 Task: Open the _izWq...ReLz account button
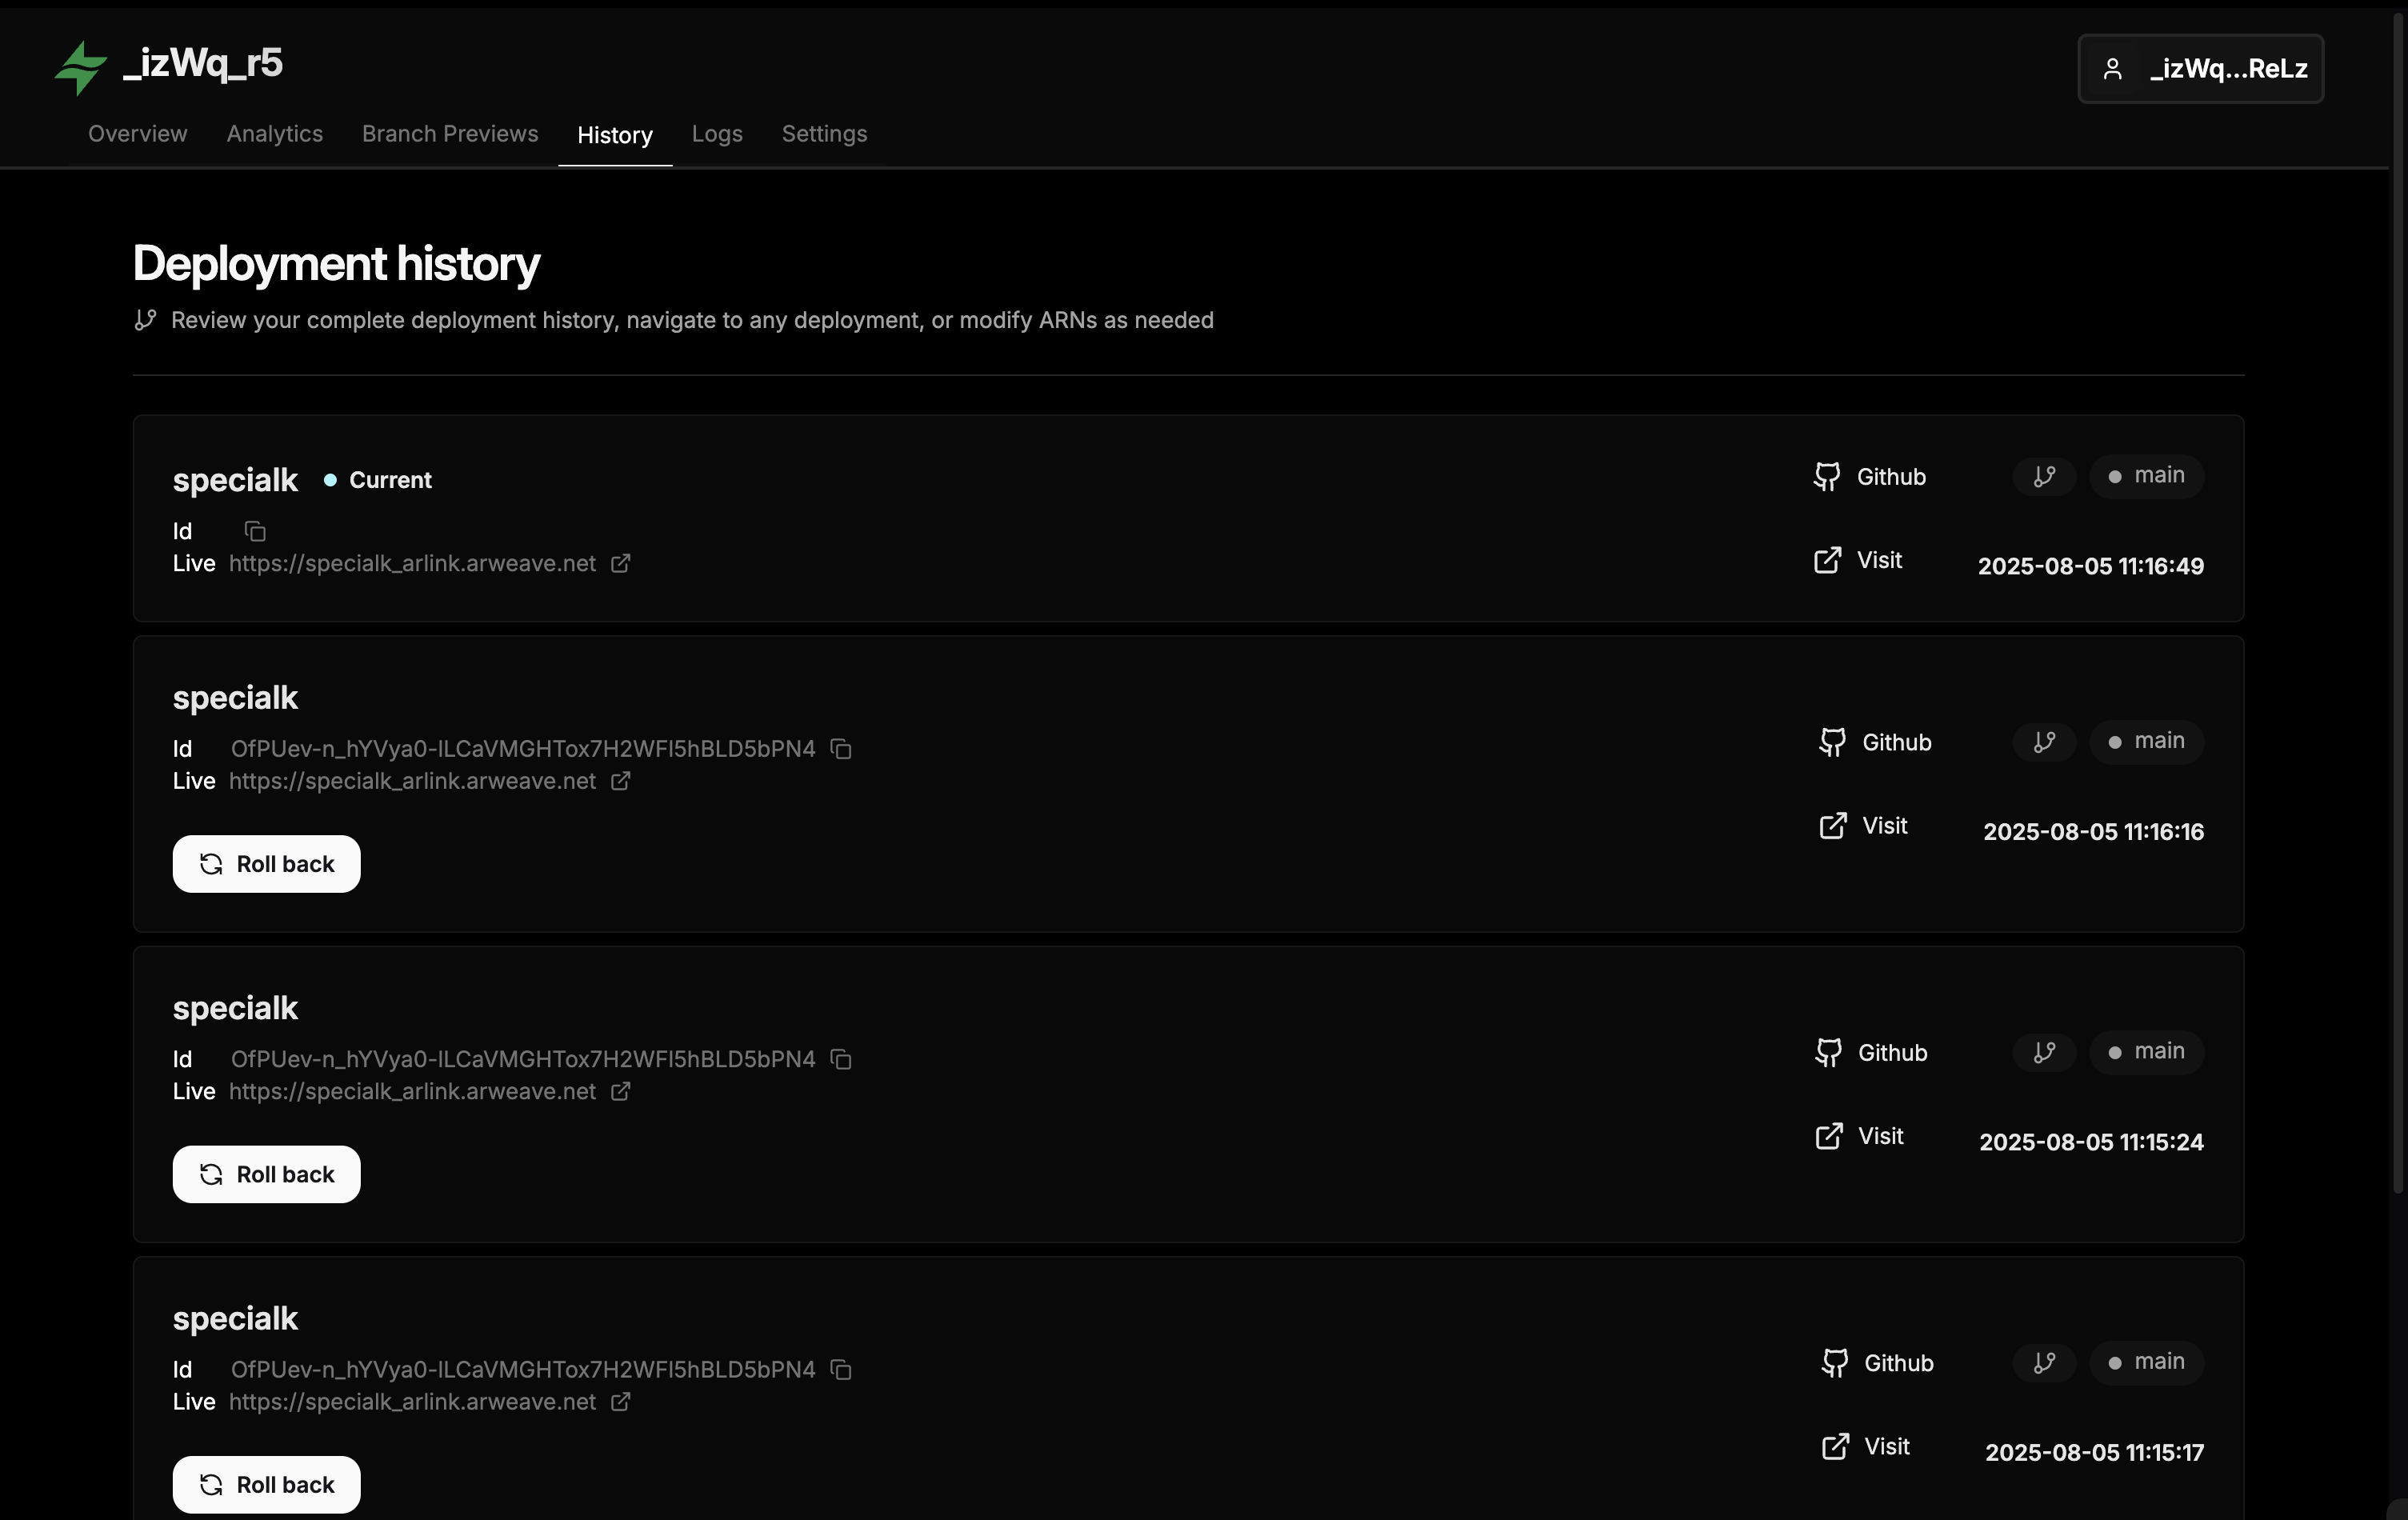2200,68
